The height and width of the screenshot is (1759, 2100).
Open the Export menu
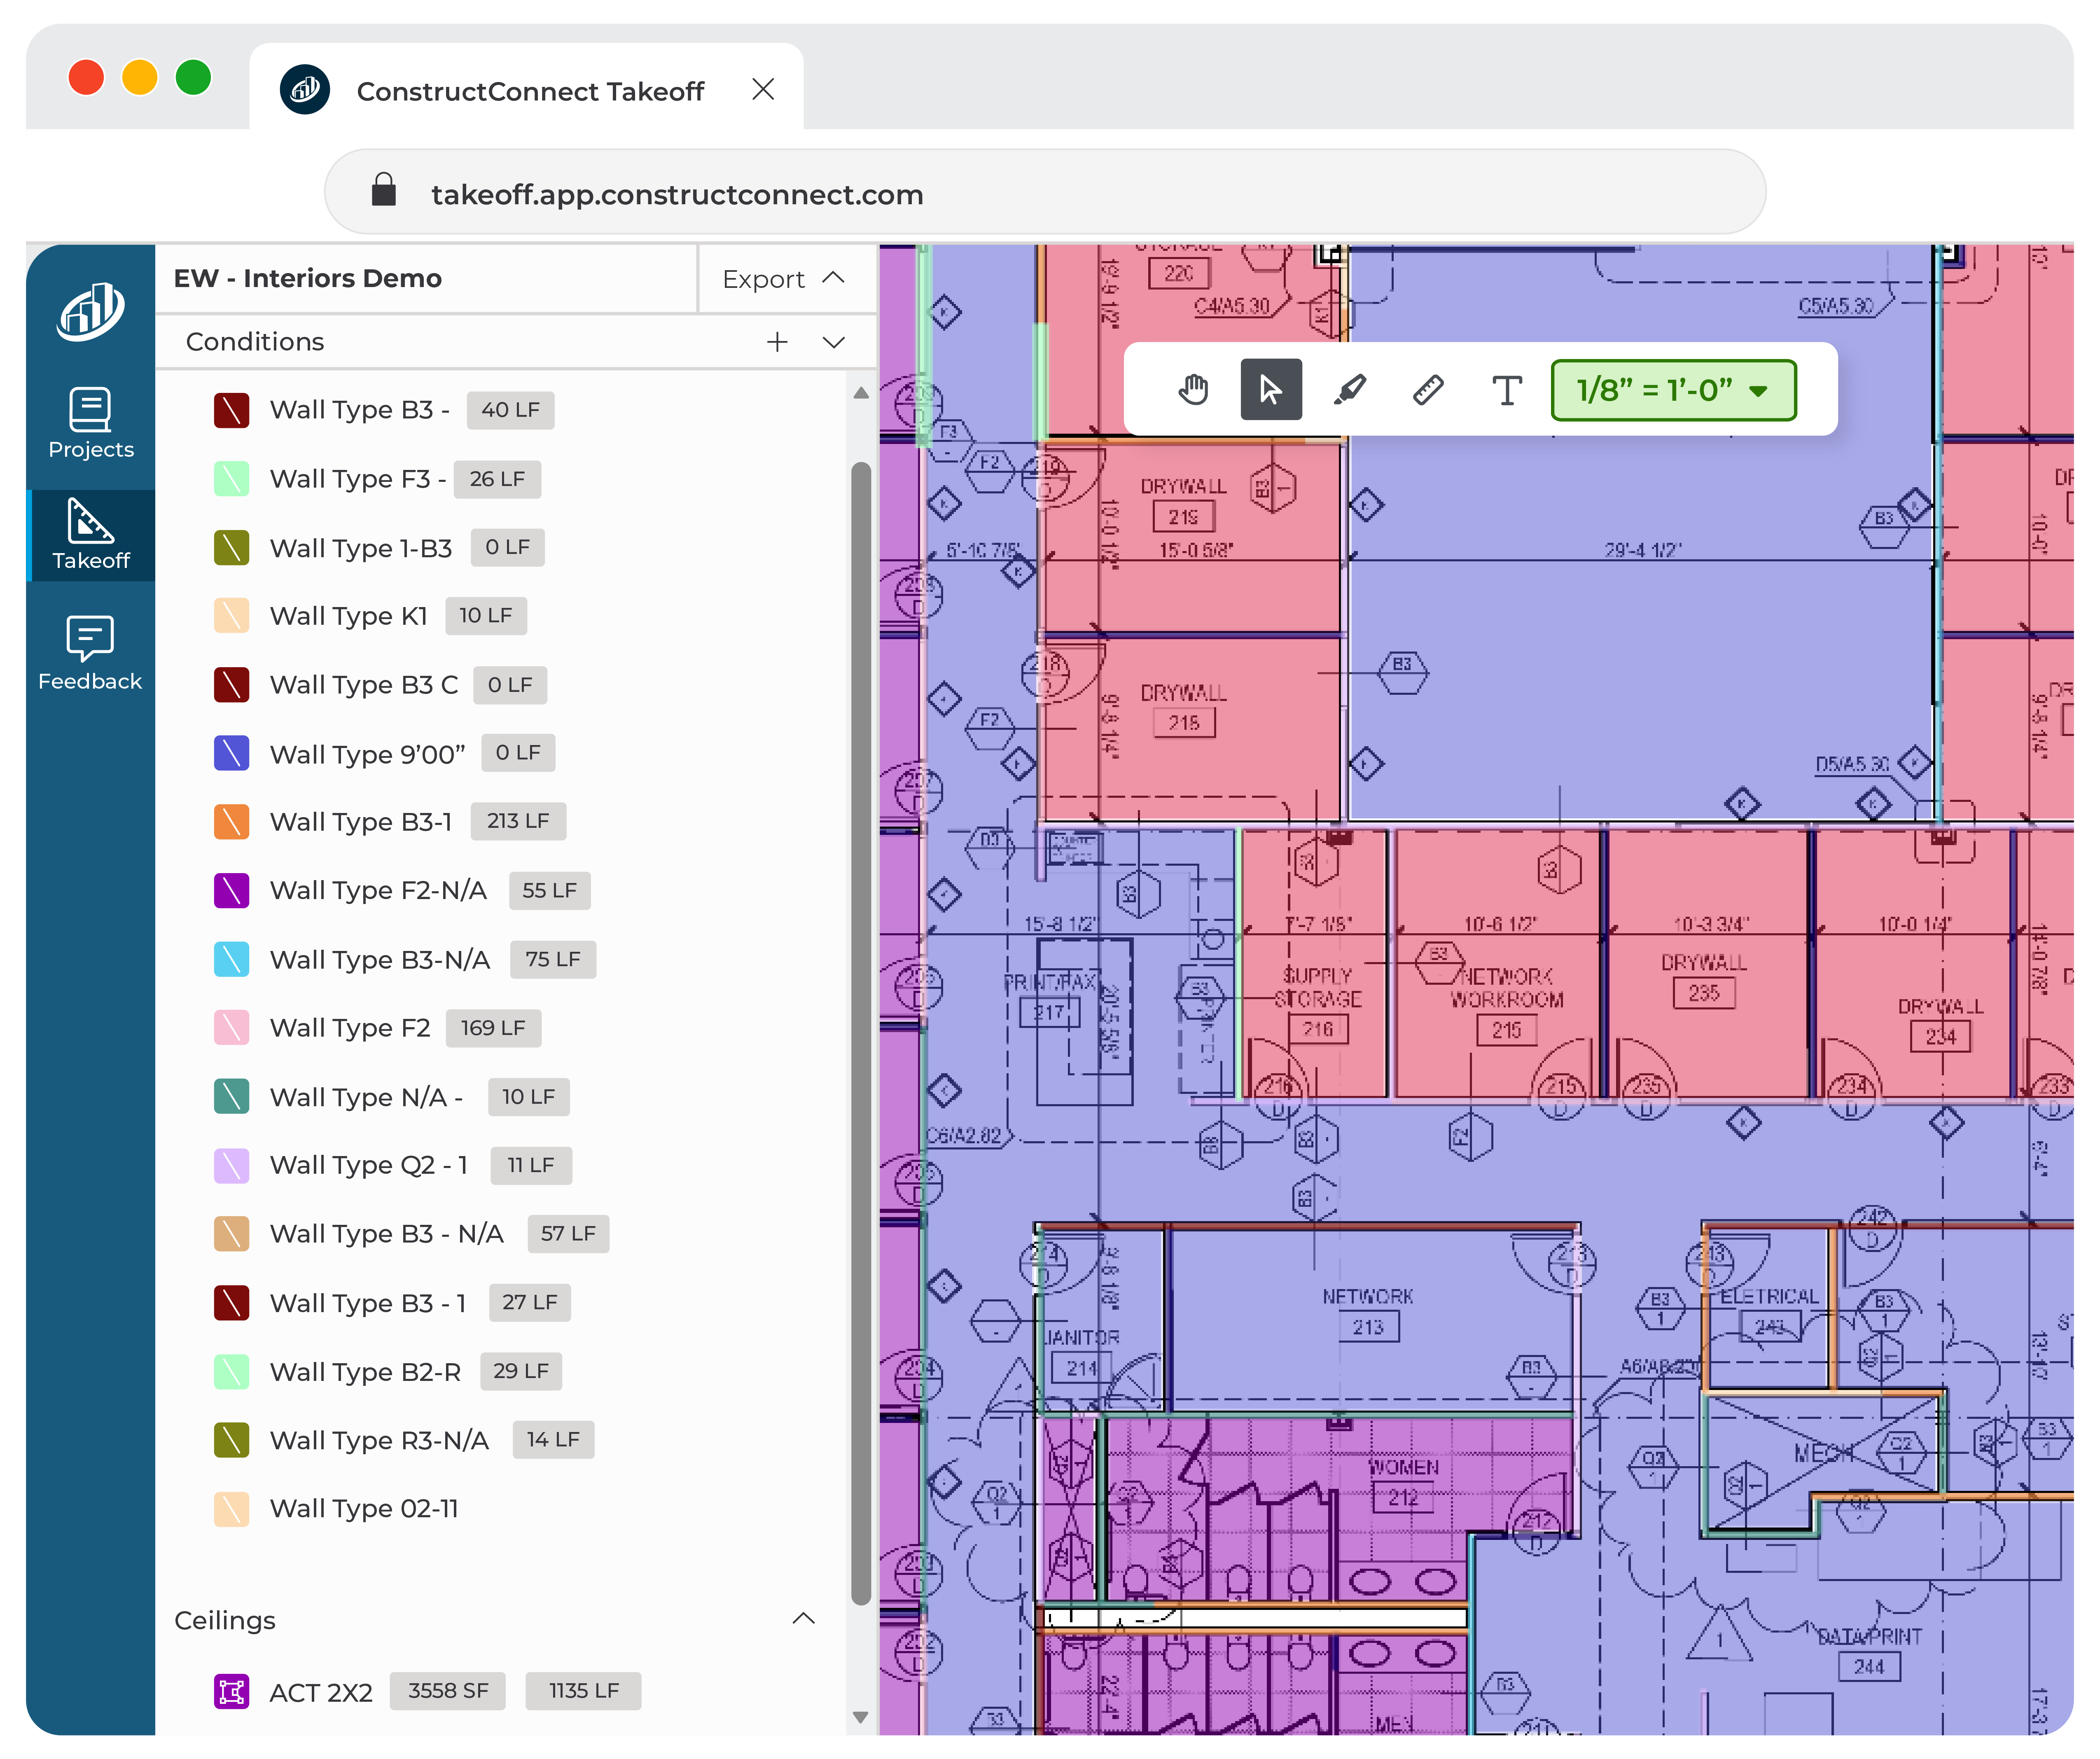point(785,279)
